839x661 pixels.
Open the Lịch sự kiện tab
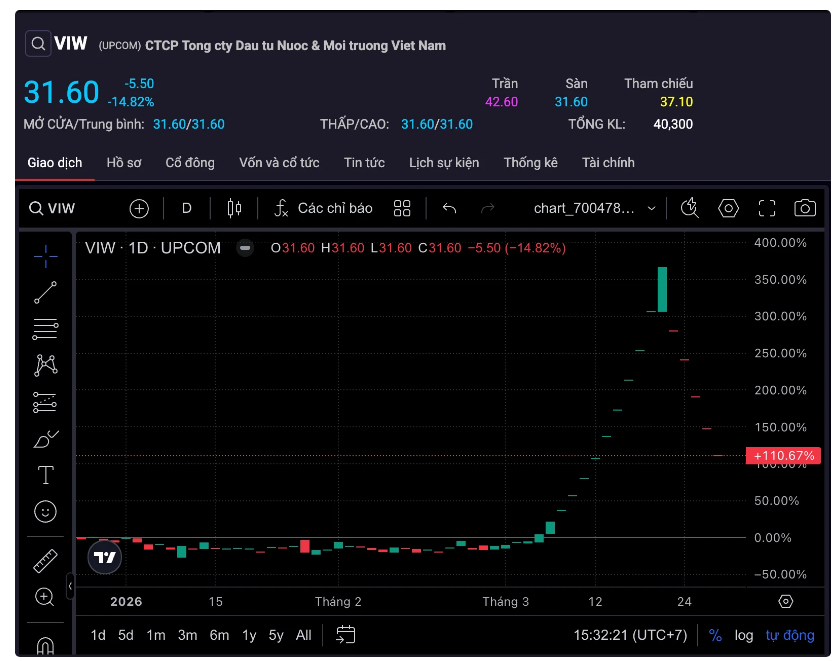coord(444,163)
